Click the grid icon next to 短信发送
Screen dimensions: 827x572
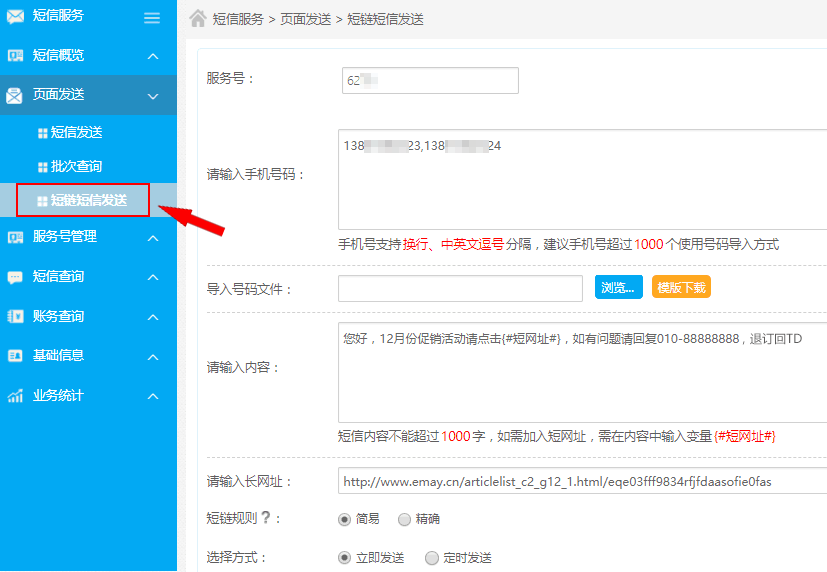pos(43,133)
